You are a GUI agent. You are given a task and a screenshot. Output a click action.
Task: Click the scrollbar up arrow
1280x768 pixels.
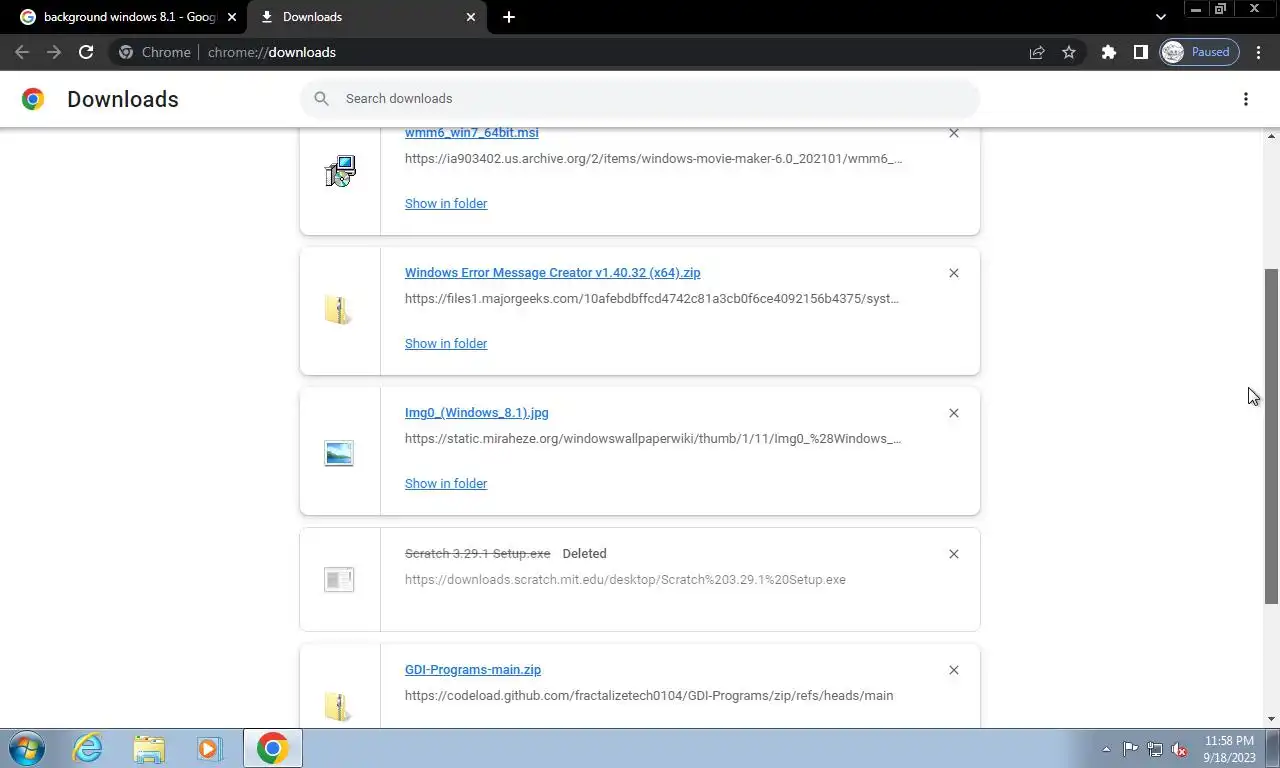(1272, 136)
